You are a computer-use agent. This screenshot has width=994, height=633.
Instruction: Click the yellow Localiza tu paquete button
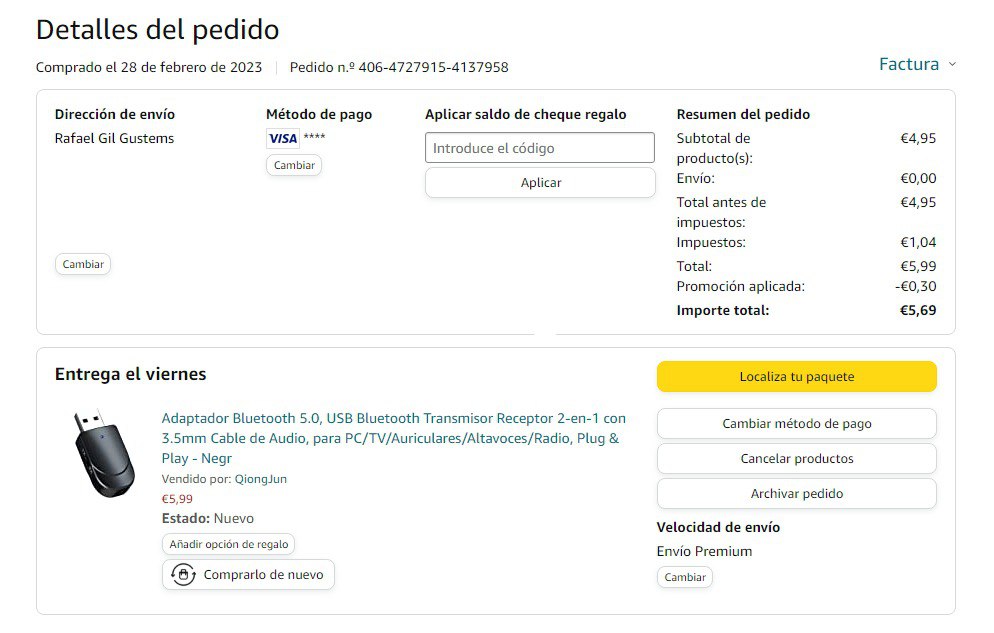click(x=796, y=377)
